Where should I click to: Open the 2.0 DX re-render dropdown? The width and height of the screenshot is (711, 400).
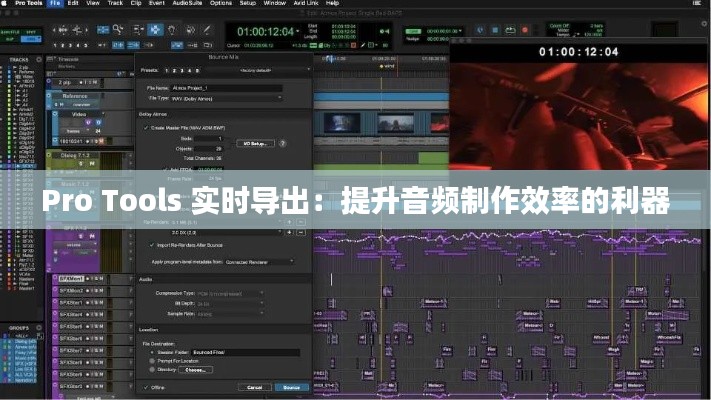point(226,232)
